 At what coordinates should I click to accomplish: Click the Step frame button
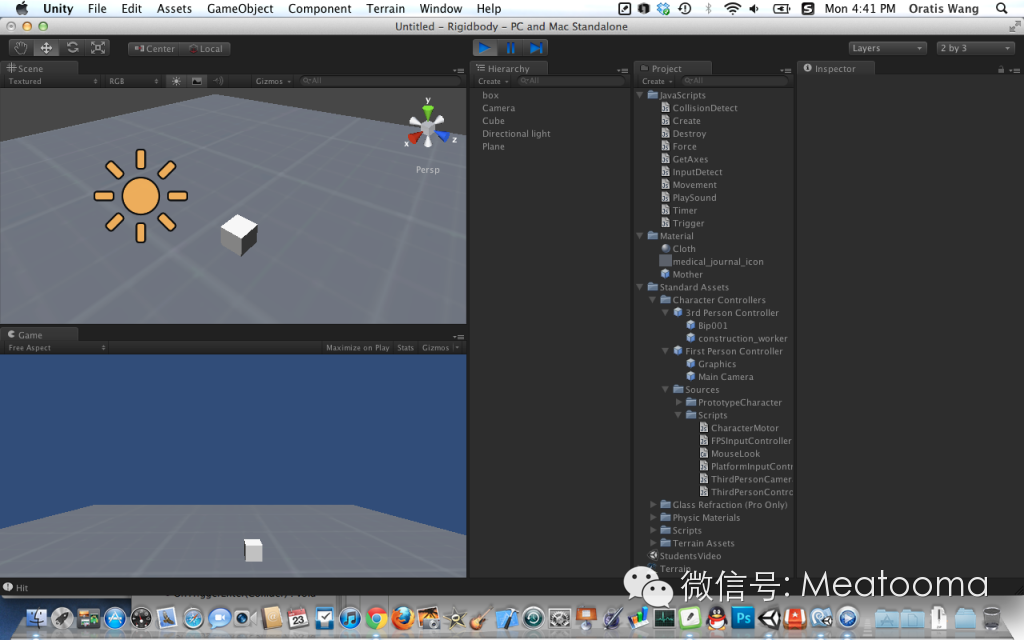(x=536, y=48)
